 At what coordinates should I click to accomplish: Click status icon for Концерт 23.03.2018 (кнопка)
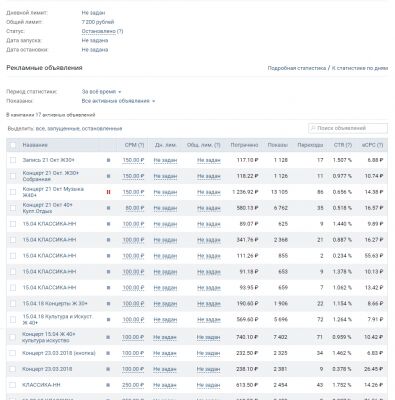pyautogui.click(x=108, y=353)
